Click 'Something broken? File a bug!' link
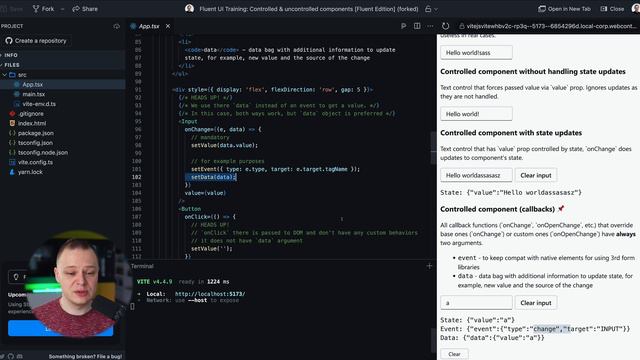Image resolution: width=640 pixels, height=360 pixels. (x=85, y=356)
